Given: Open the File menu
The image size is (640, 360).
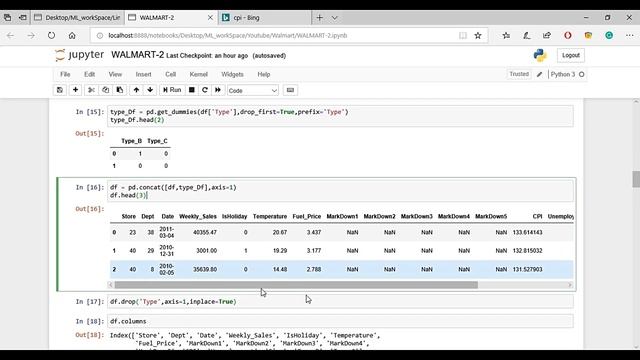Looking at the screenshot, I should coord(65,74).
